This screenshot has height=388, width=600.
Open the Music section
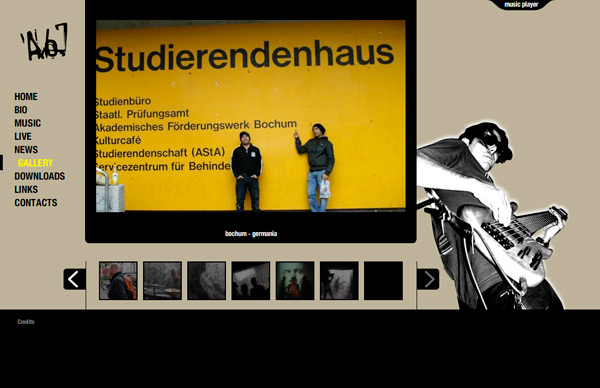coord(28,123)
